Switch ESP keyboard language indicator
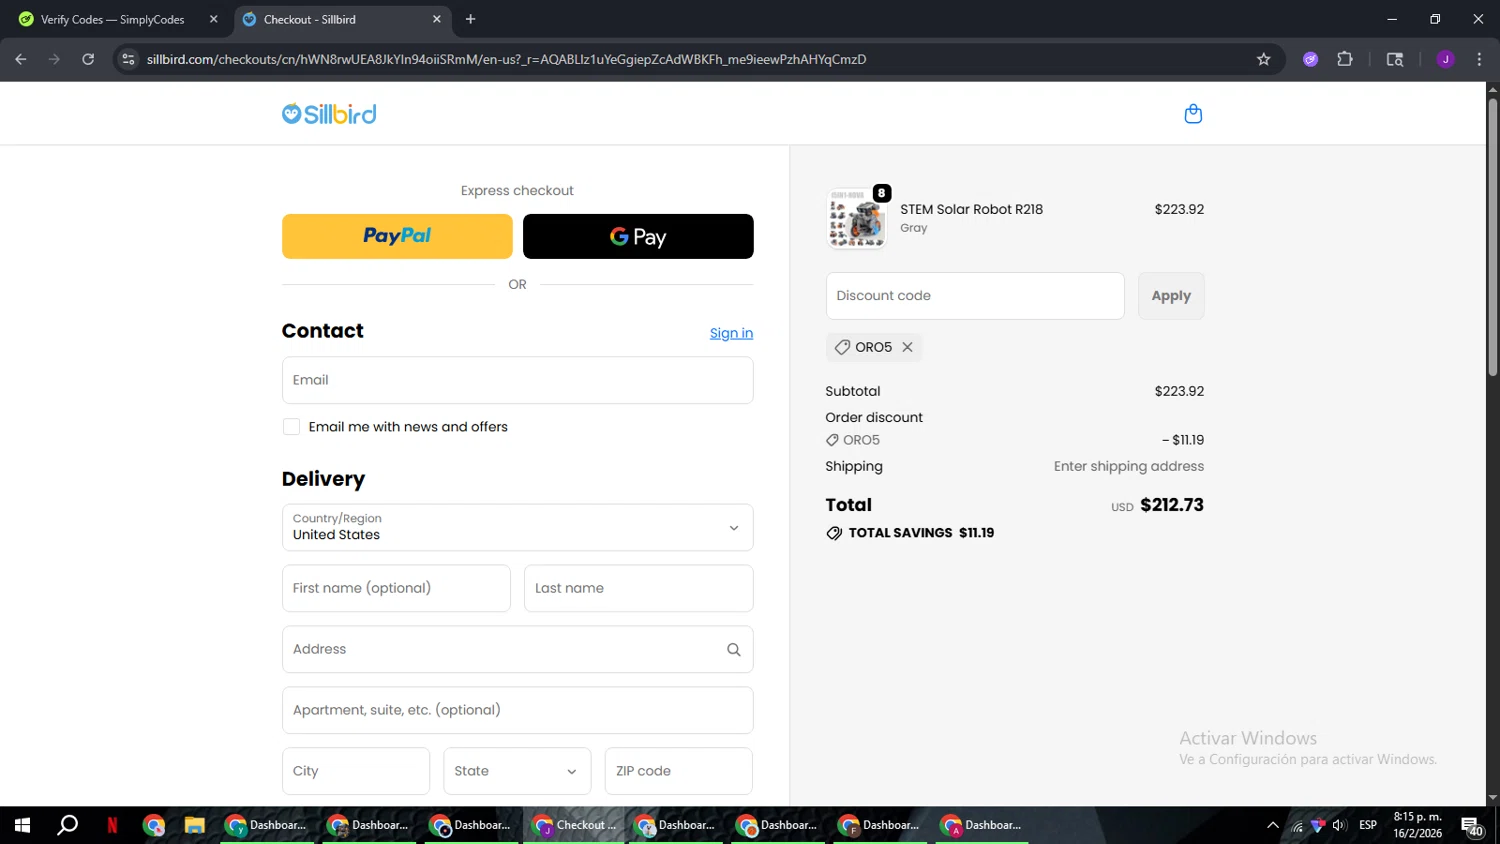Image resolution: width=1500 pixels, height=844 pixels. [x=1368, y=825]
